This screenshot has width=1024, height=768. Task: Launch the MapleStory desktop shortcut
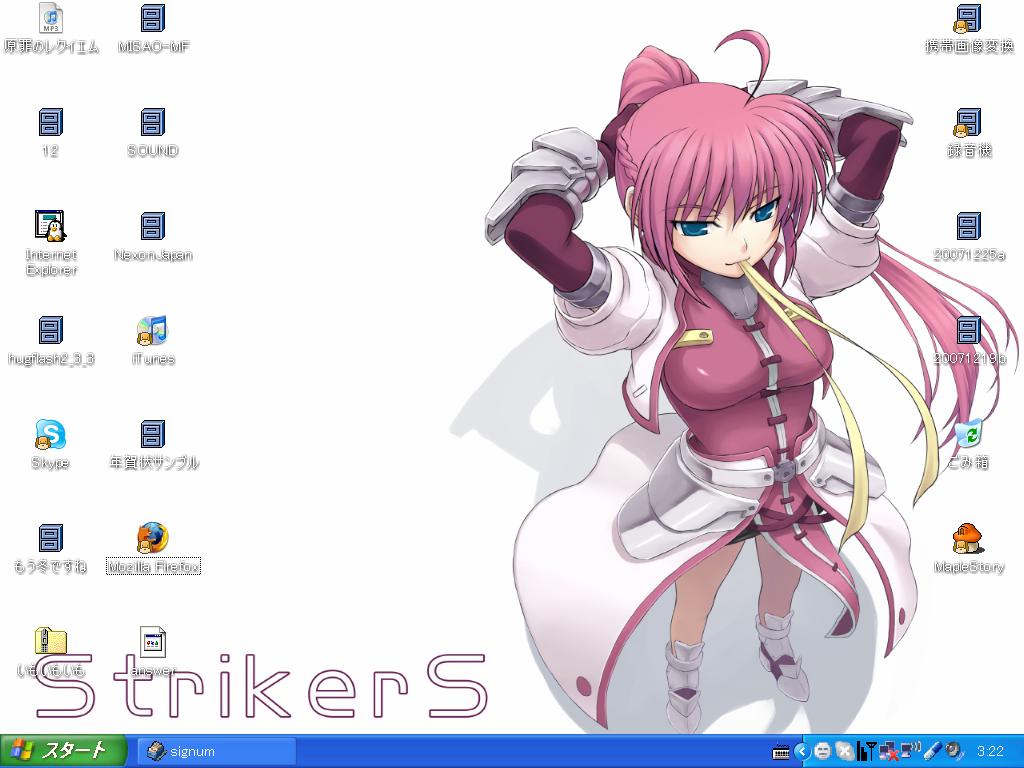tap(968, 538)
